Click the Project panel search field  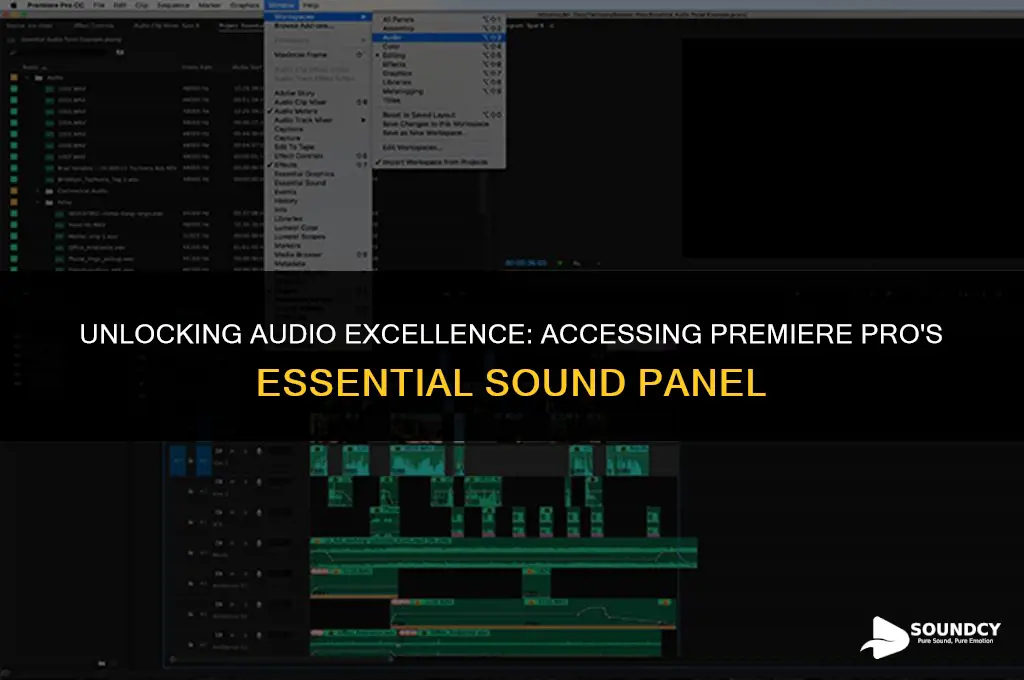click(60, 52)
